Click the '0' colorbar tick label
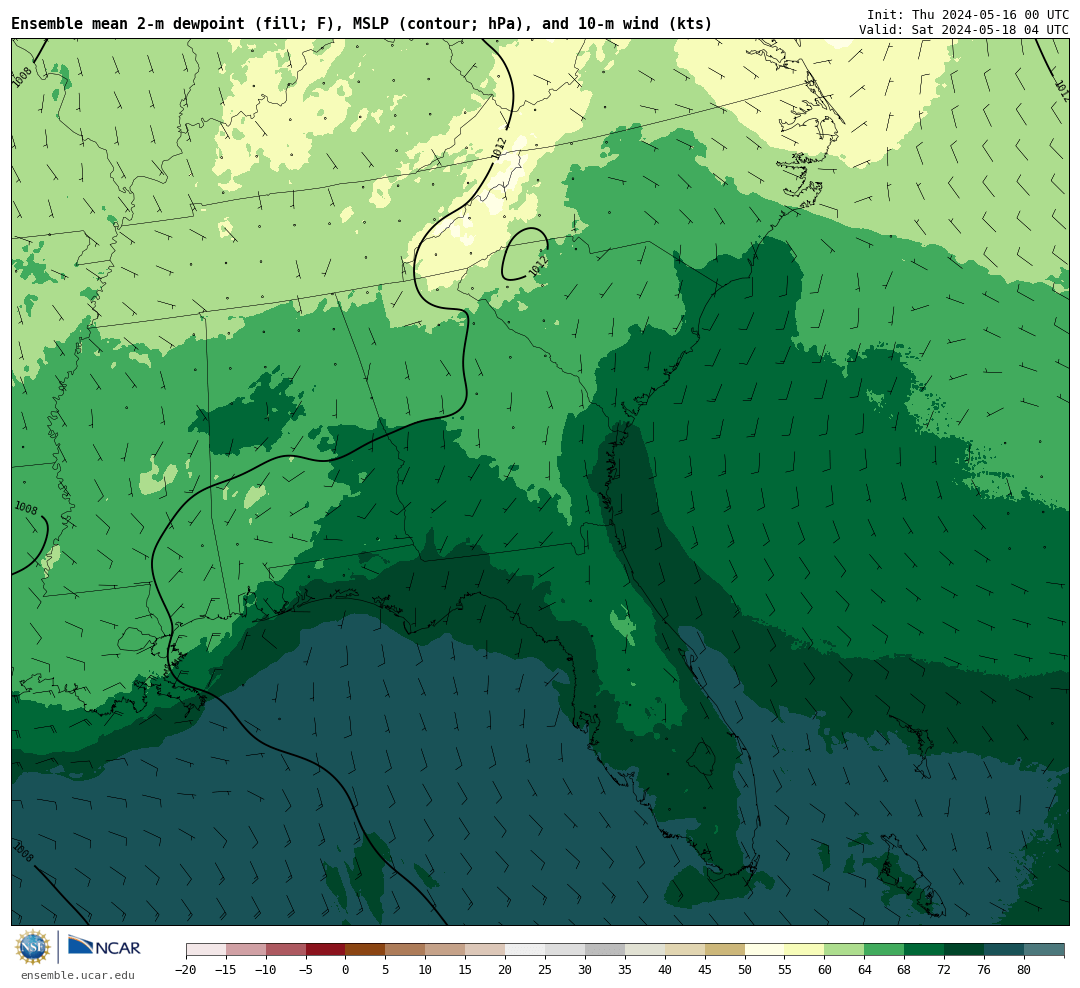The height and width of the screenshot is (988, 1080). (x=346, y=970)
